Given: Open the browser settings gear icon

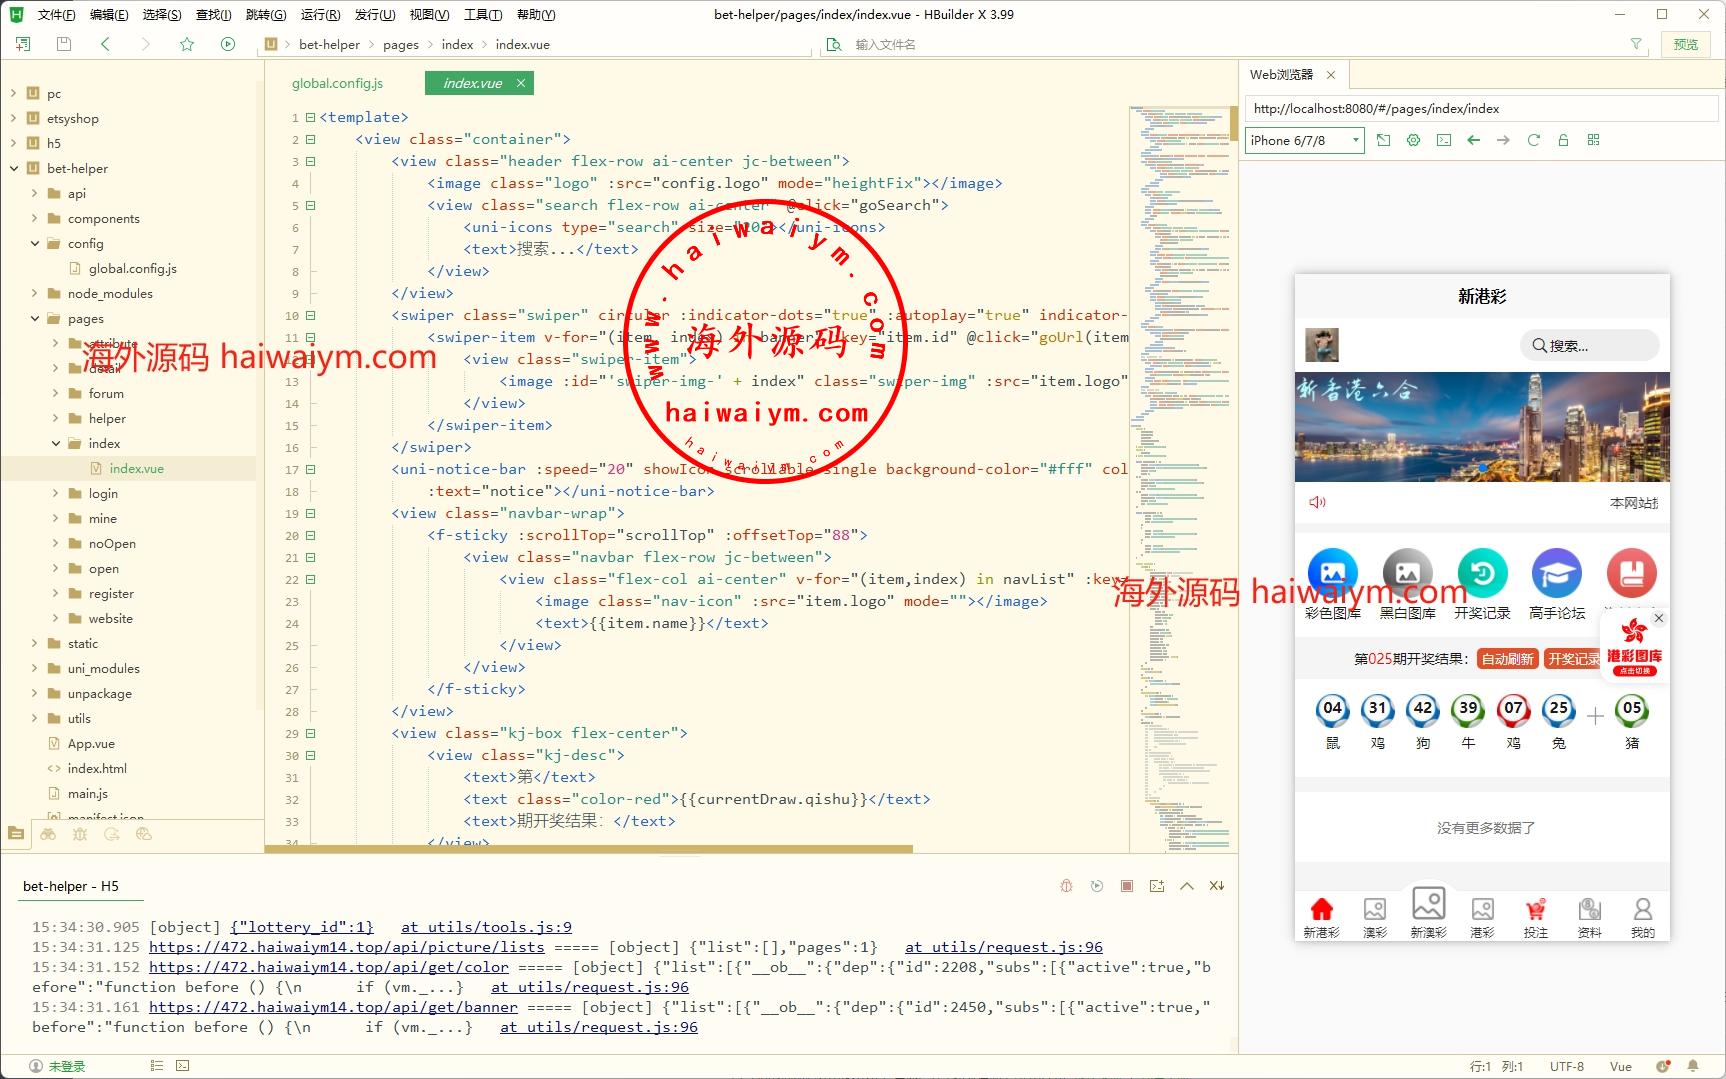Looking at the screenshot, I should (x=1413, y=140).
